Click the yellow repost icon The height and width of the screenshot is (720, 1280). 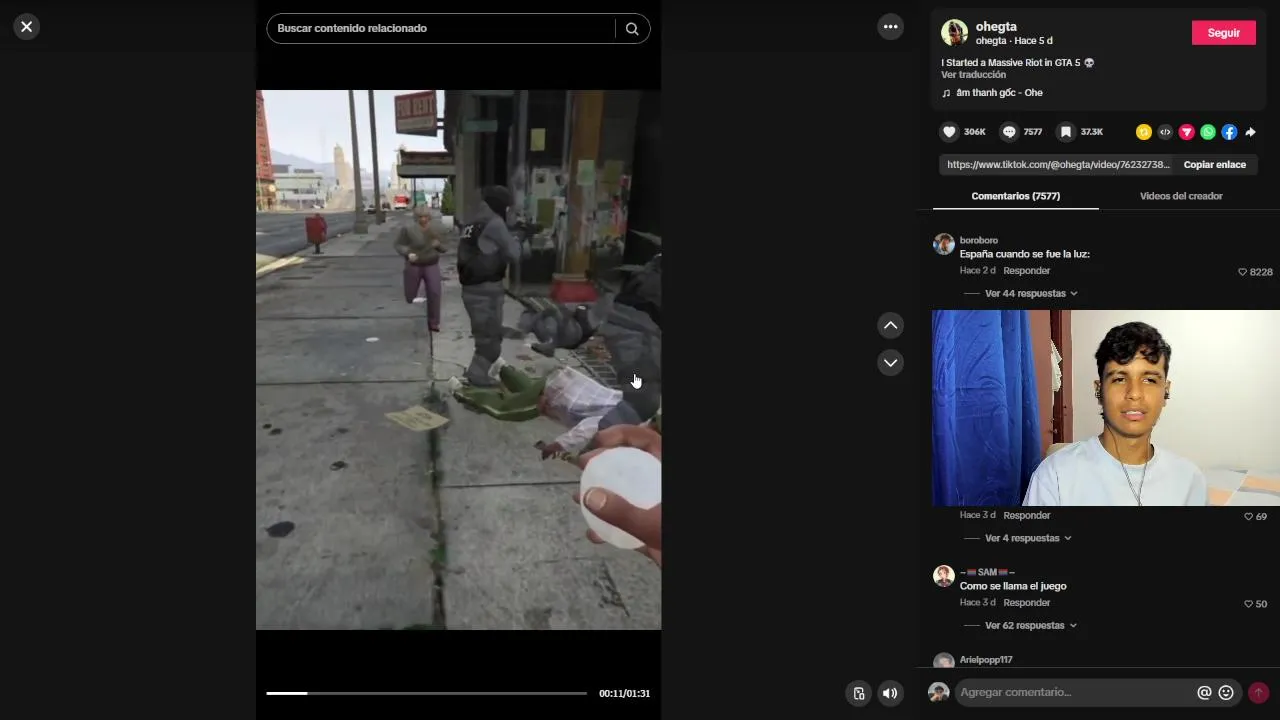1144,132
